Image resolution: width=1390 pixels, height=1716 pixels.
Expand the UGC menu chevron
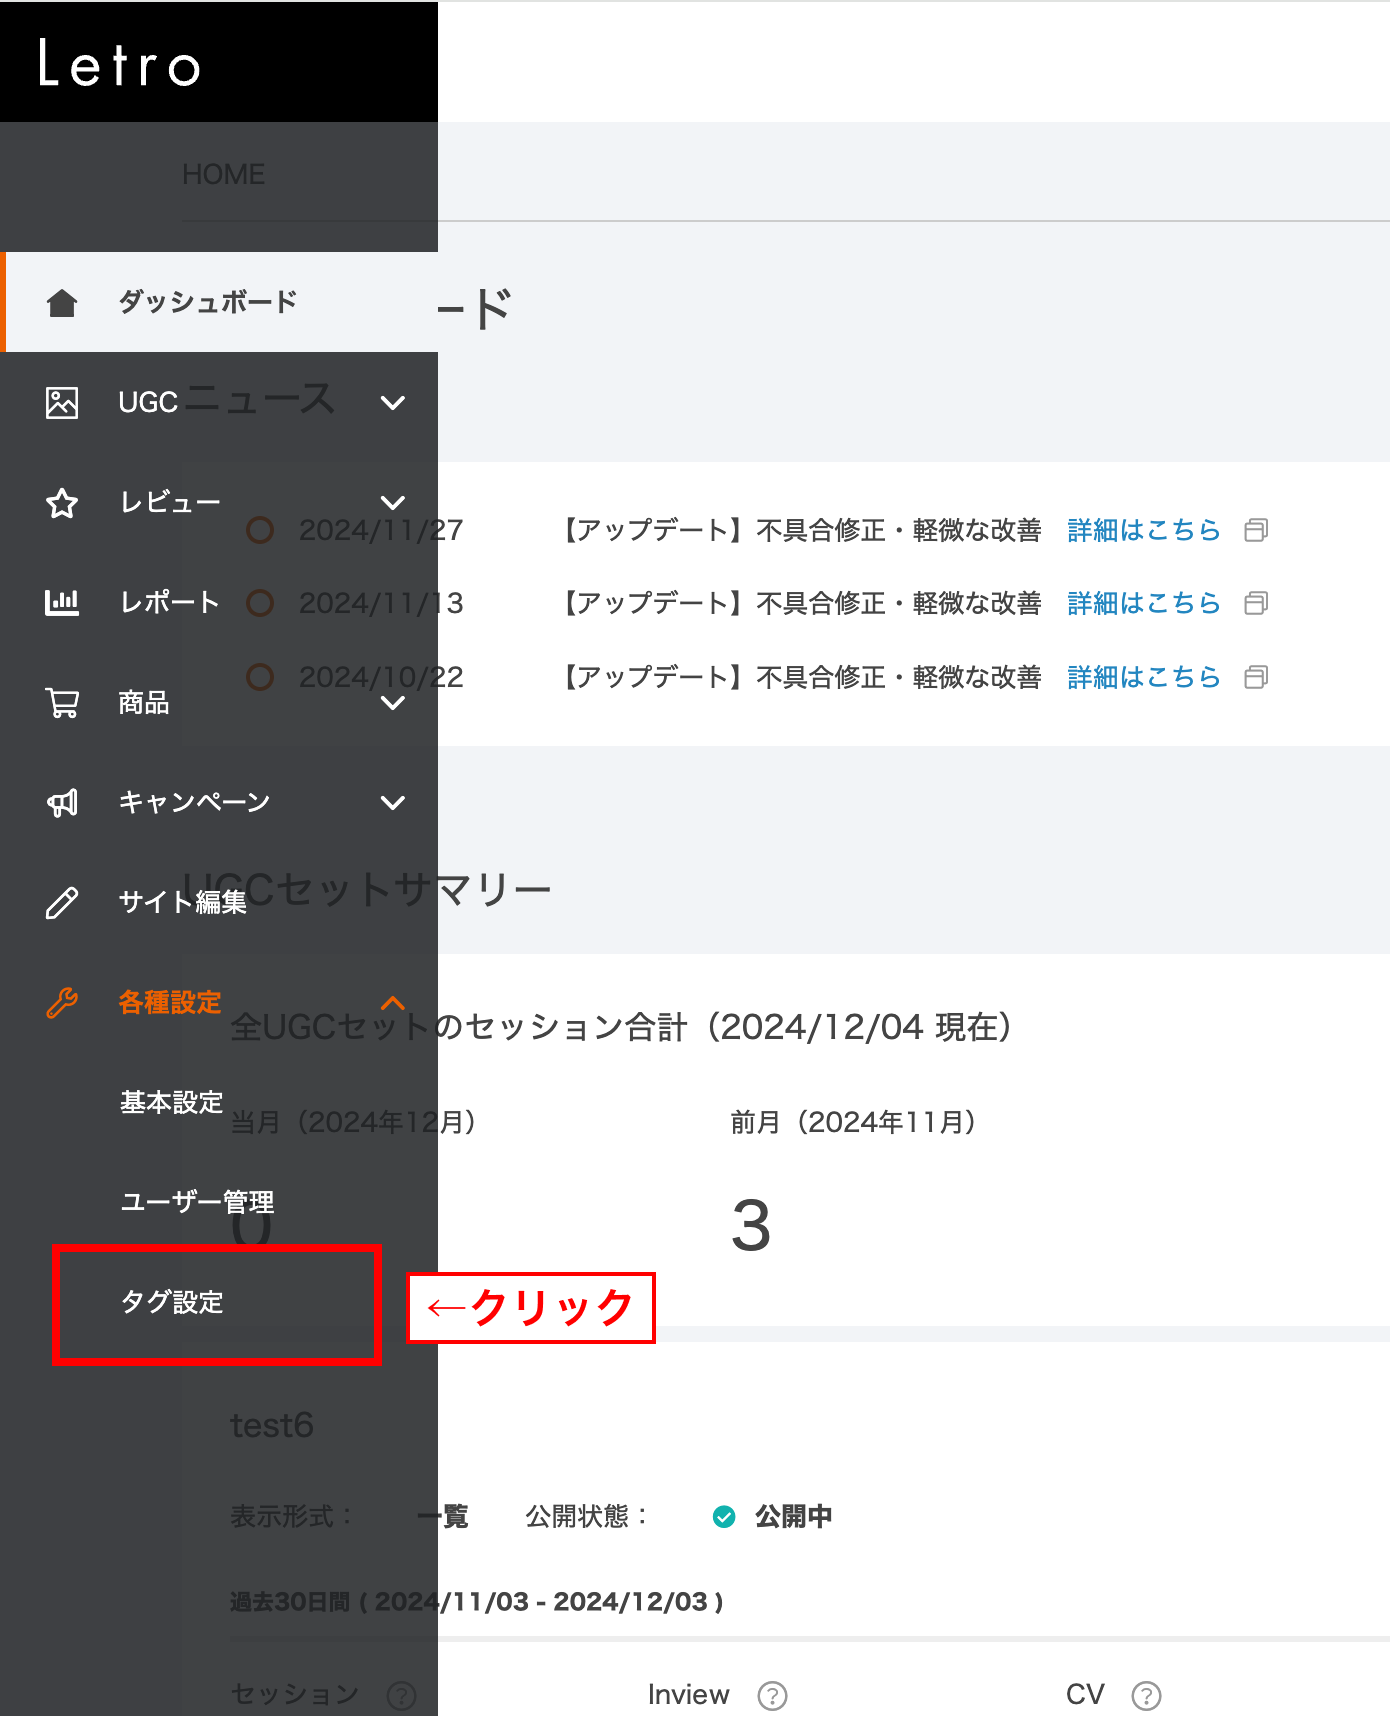click(393, 403)
